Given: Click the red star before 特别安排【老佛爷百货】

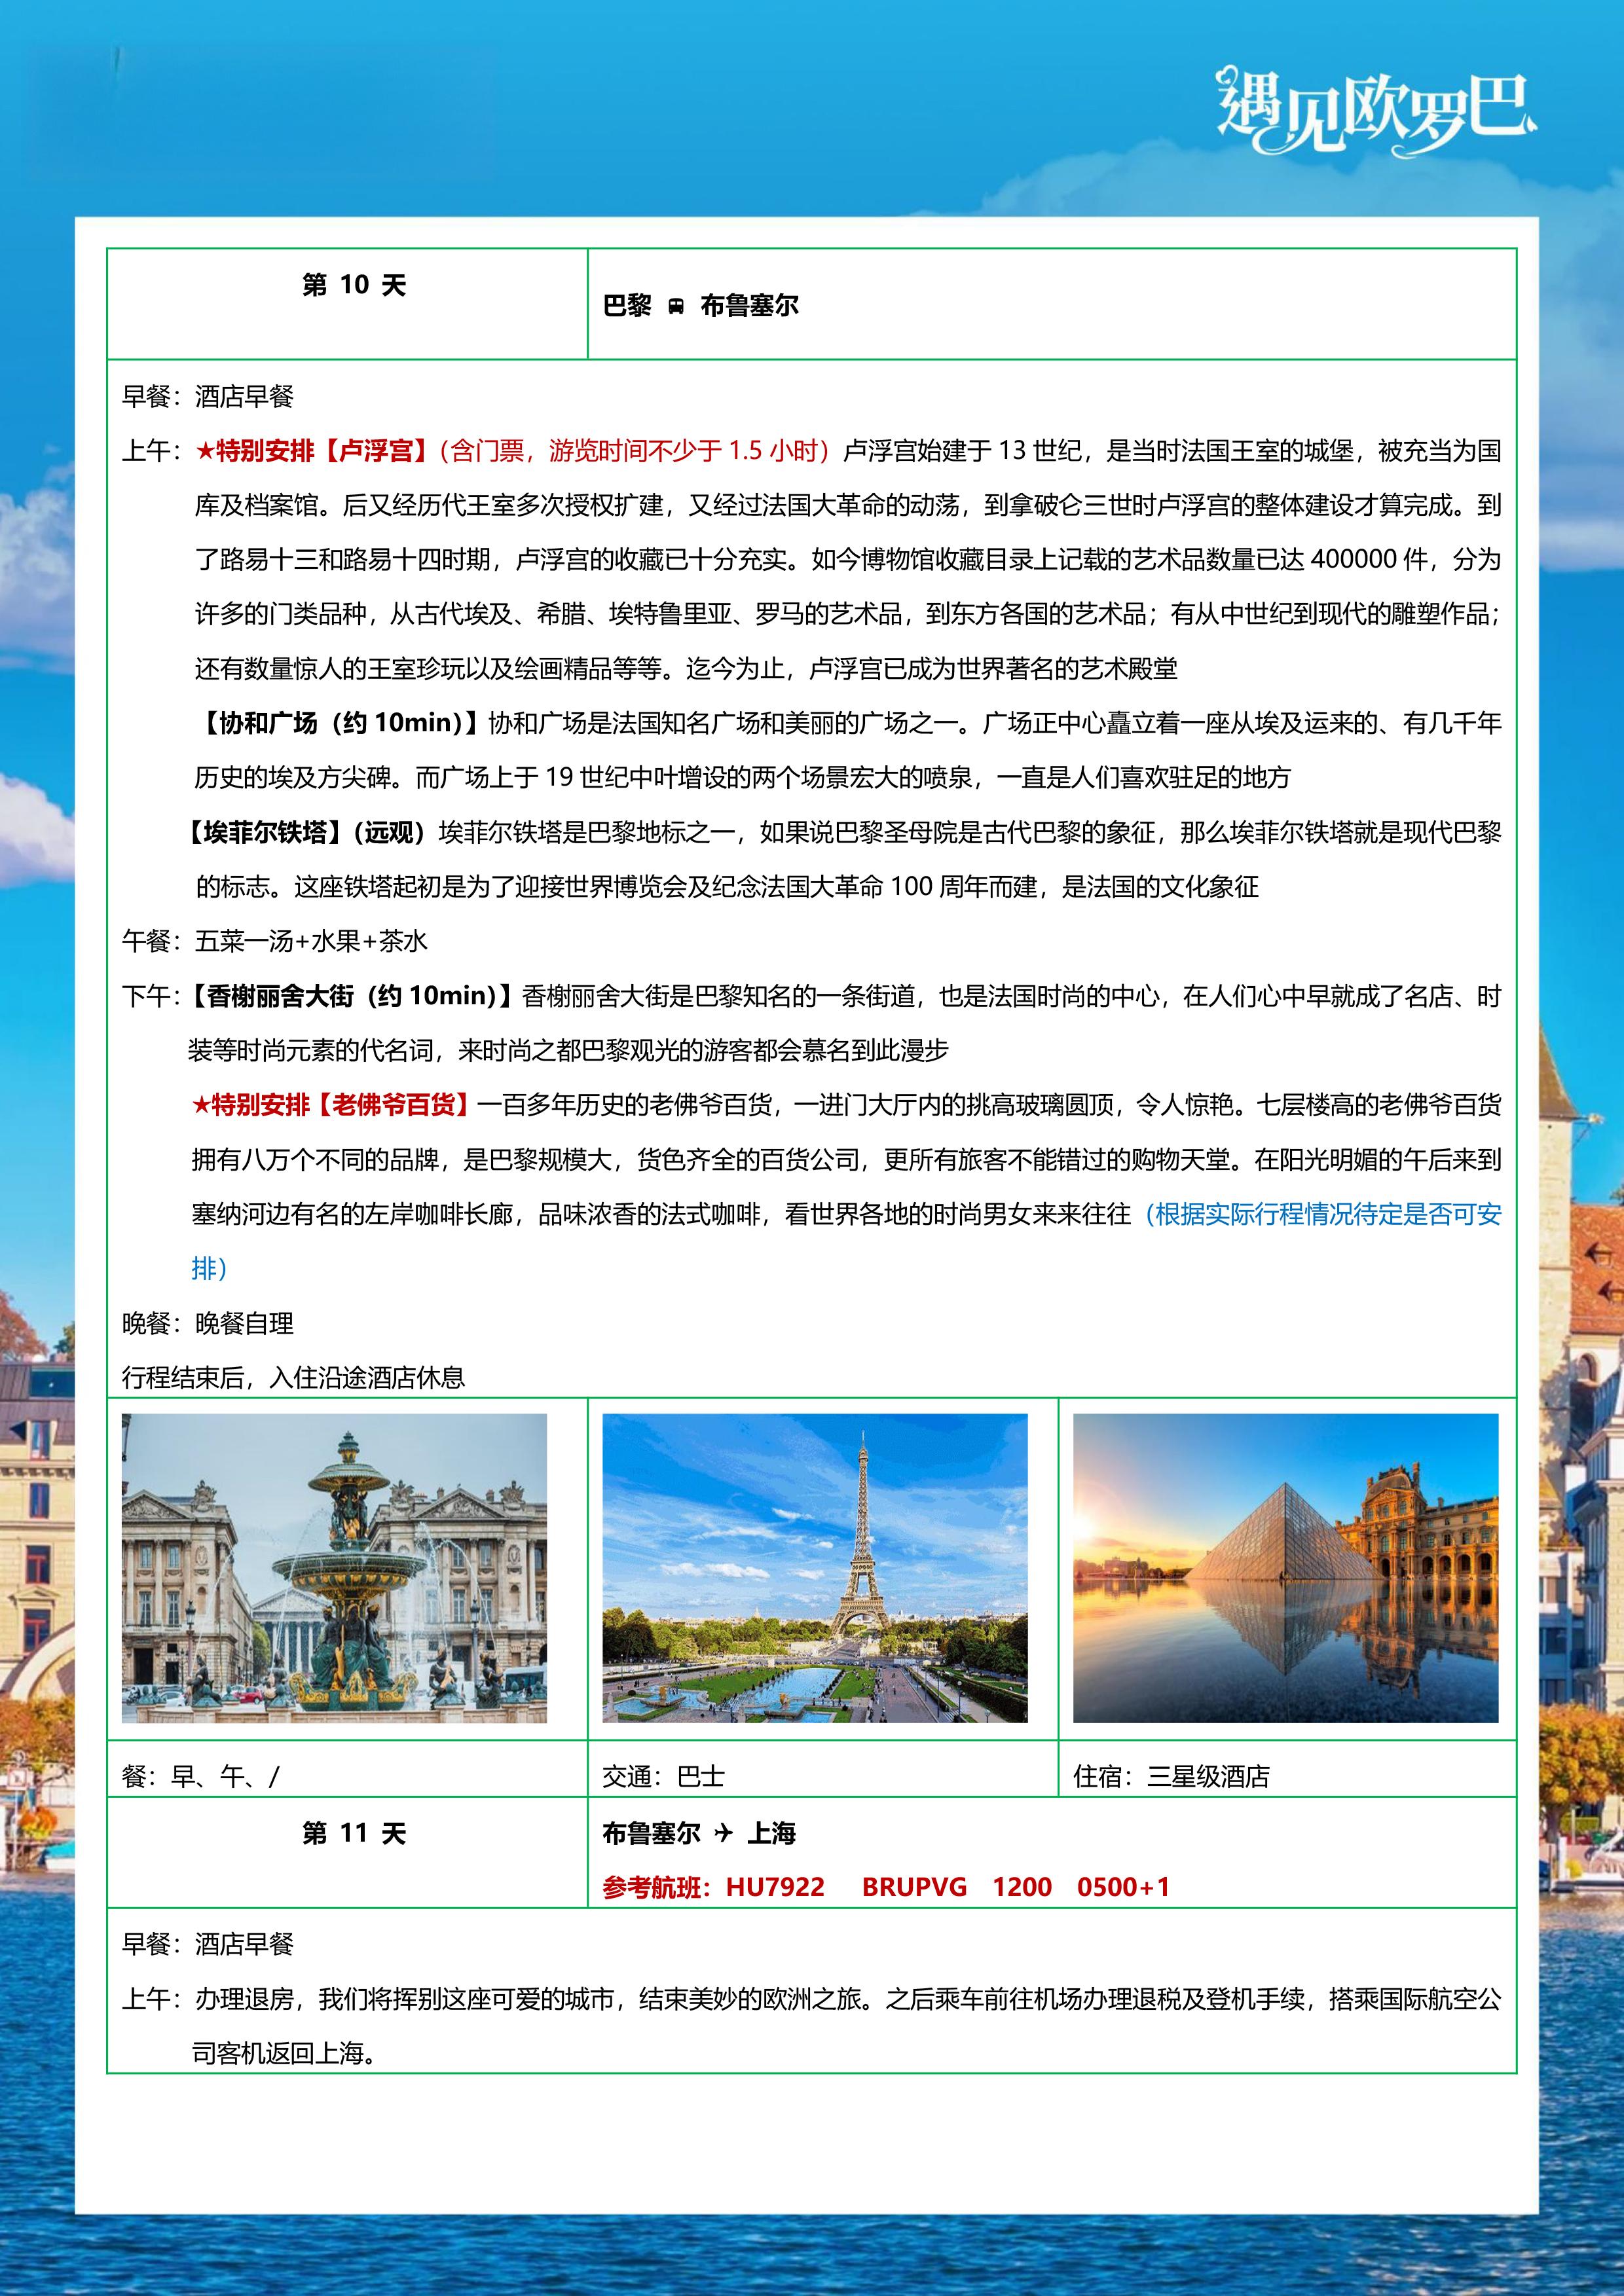Looking at the screenshot, I should [x=200, y=1105].
